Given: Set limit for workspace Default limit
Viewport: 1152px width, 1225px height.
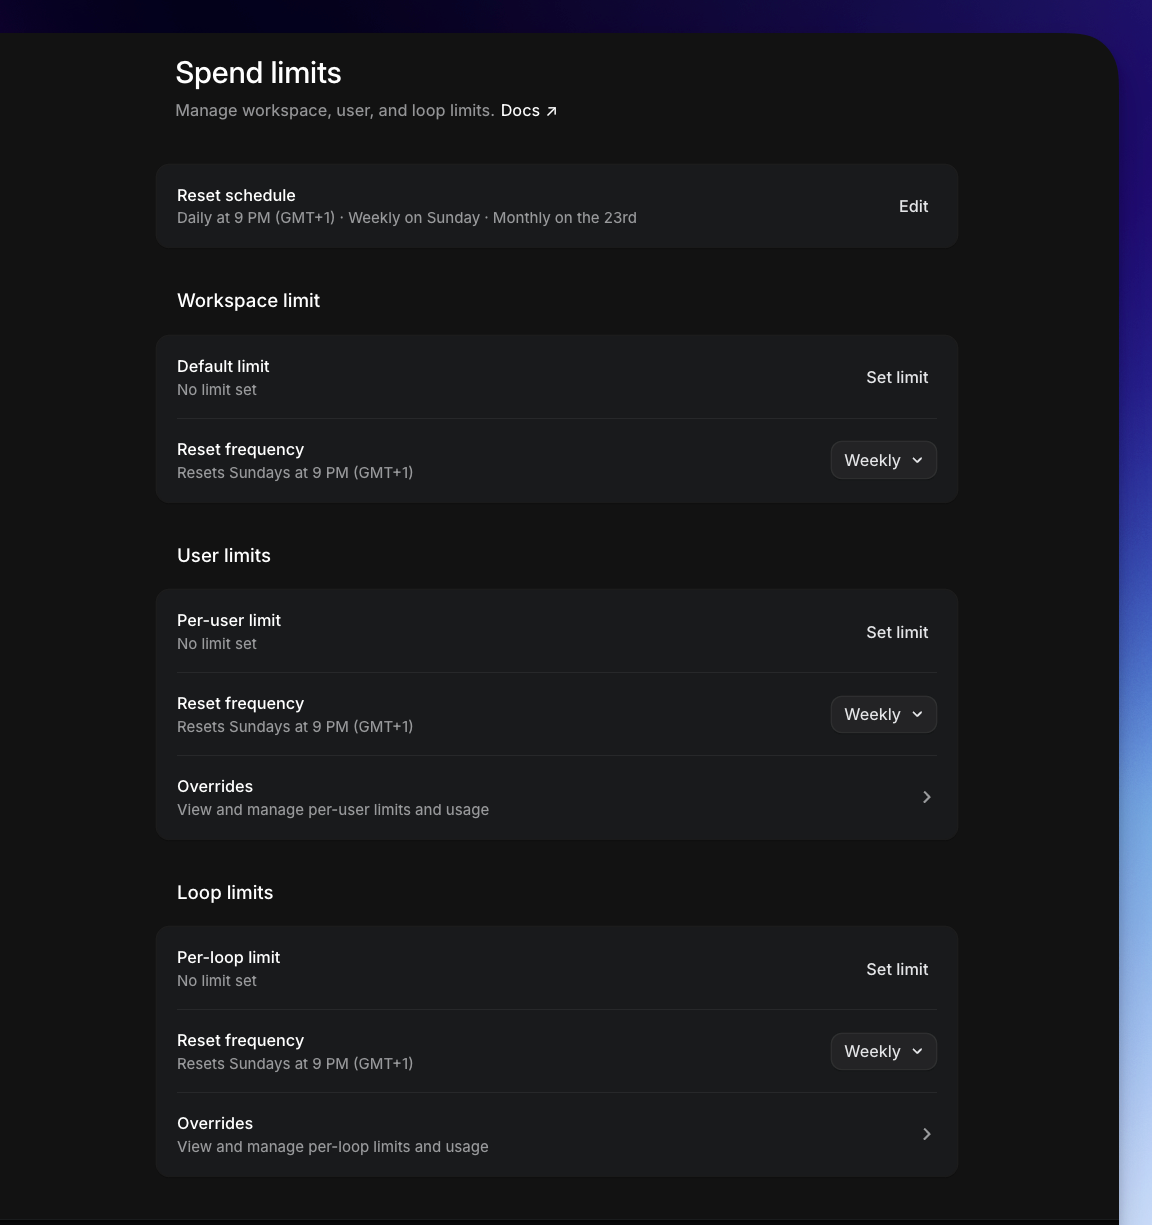Looking at the screenshot, I should (897, 377).
